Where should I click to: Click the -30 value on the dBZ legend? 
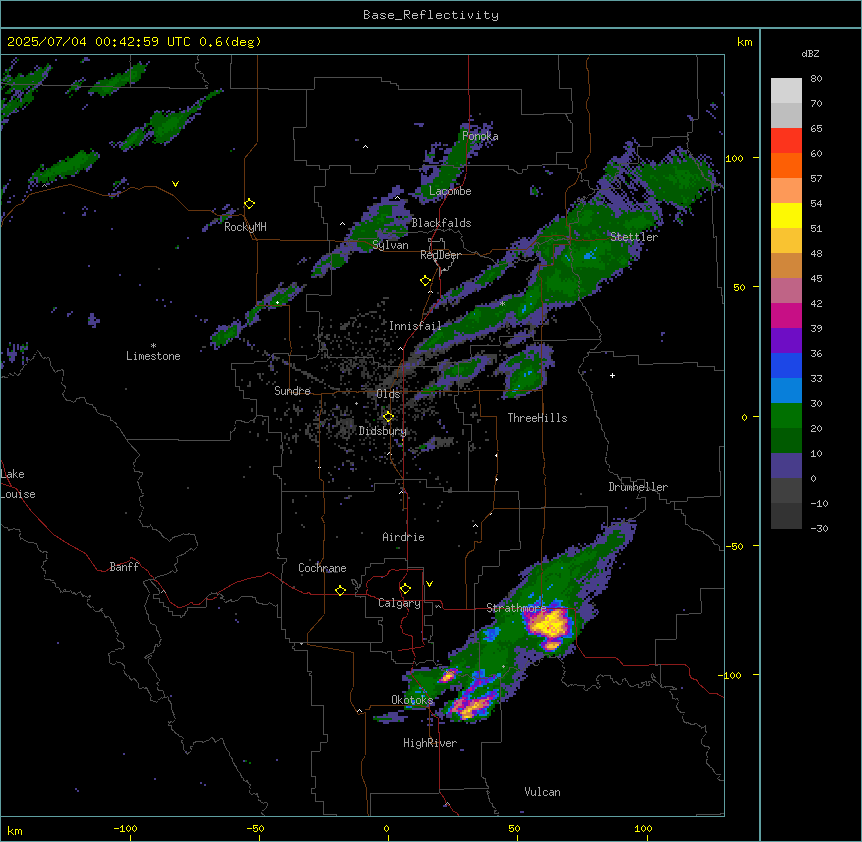pyautogui.click(x=819, y=529)
